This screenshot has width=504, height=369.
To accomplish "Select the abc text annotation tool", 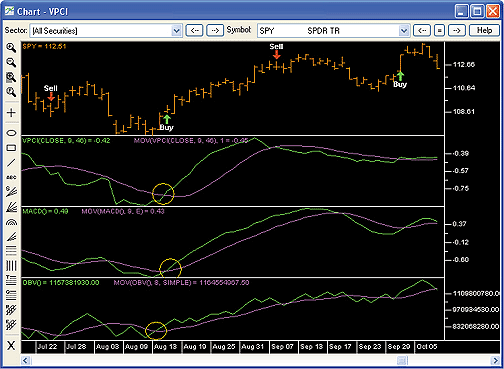I will point(11,178).
